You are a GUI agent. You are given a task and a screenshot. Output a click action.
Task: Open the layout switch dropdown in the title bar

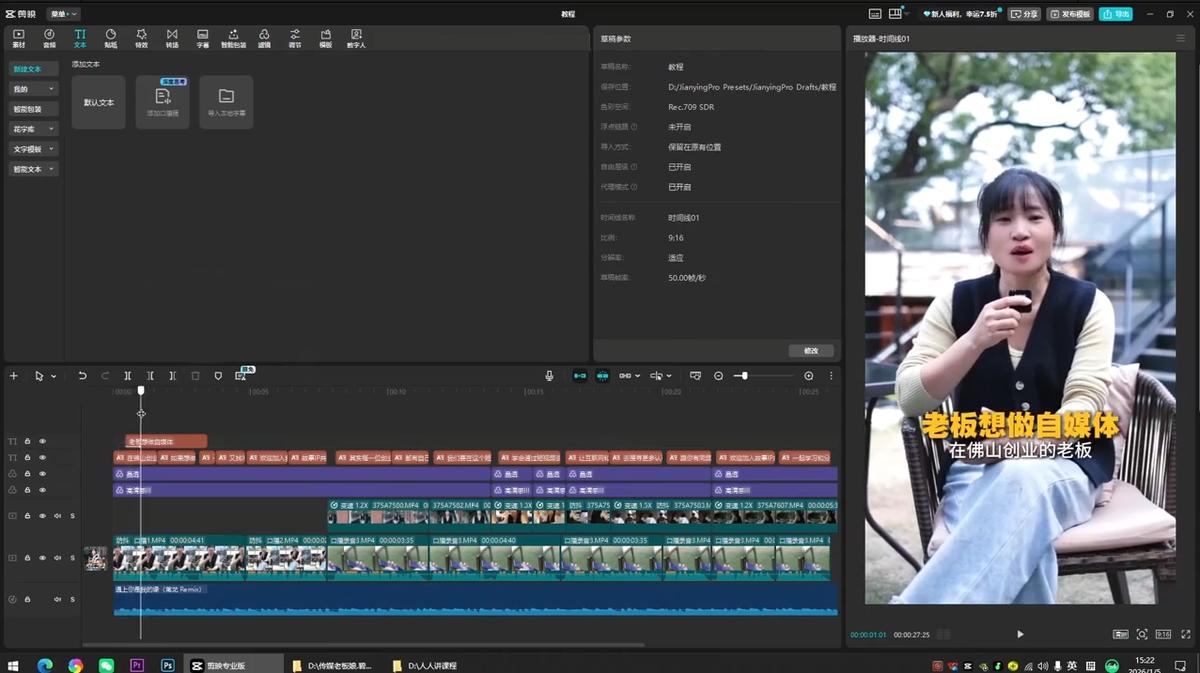[x=900, y=14]
